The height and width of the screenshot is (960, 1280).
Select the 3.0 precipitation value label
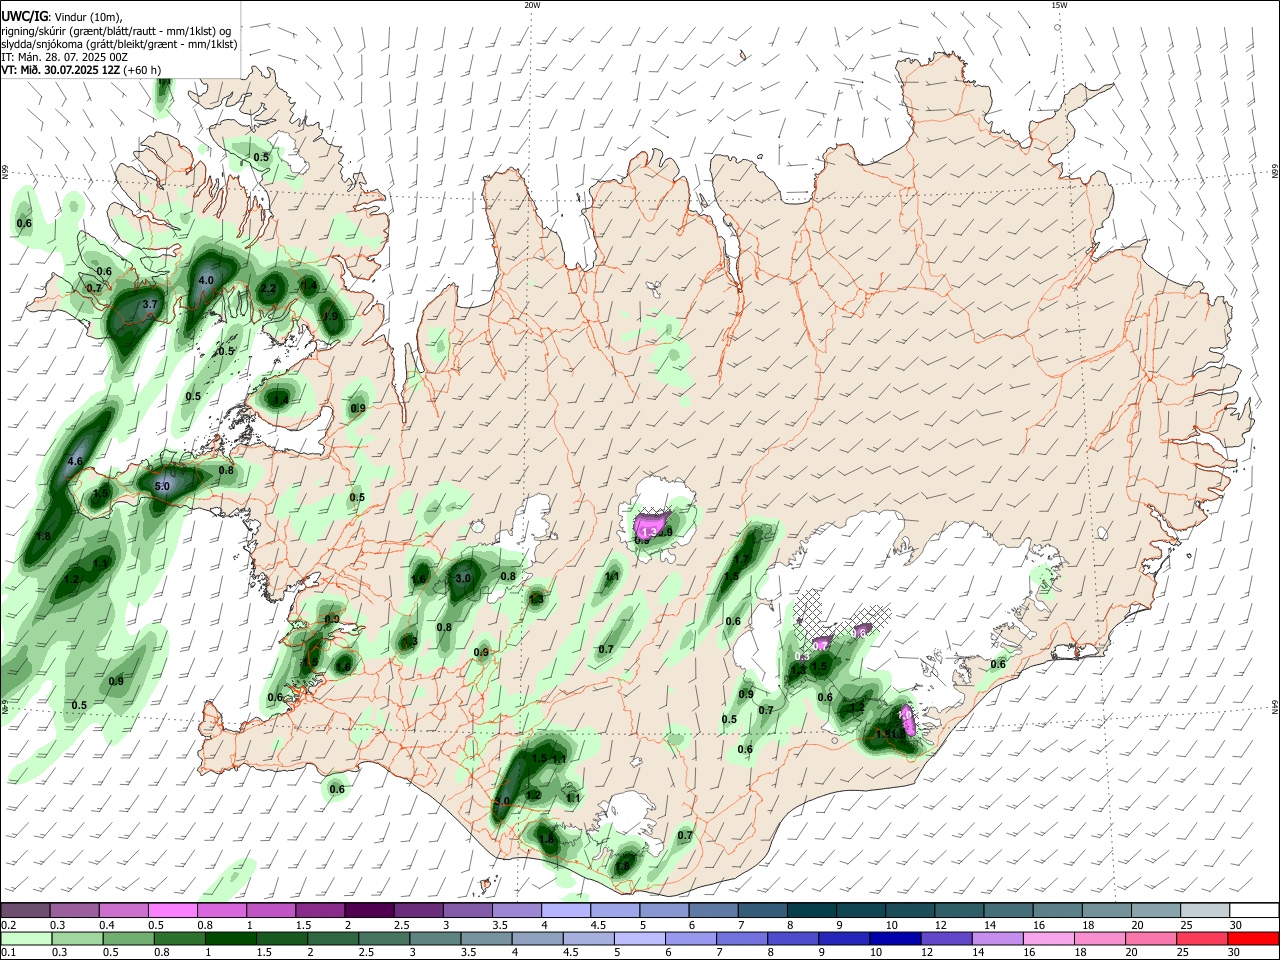pyautogui.click(x=463, y=579)
